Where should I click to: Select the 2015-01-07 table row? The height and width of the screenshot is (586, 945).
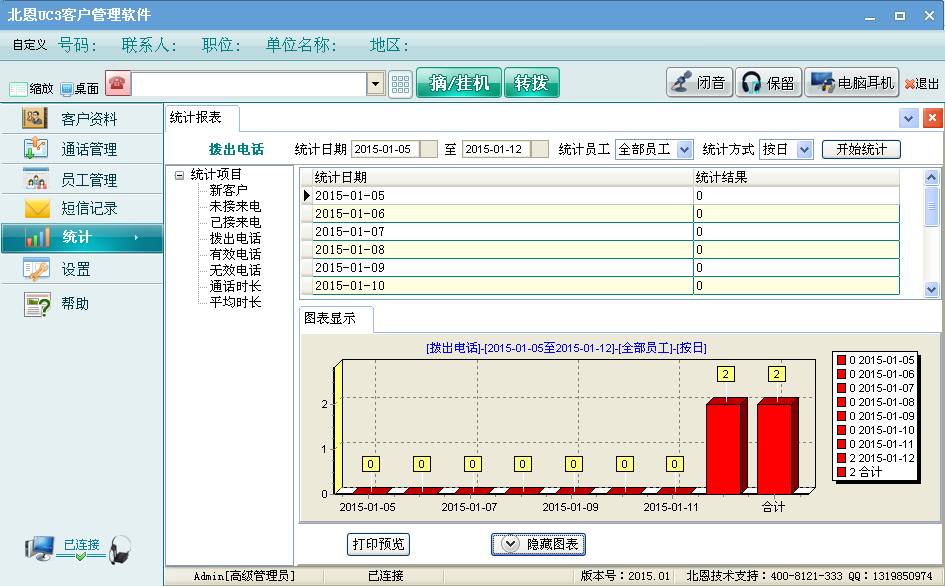point(600,232)
